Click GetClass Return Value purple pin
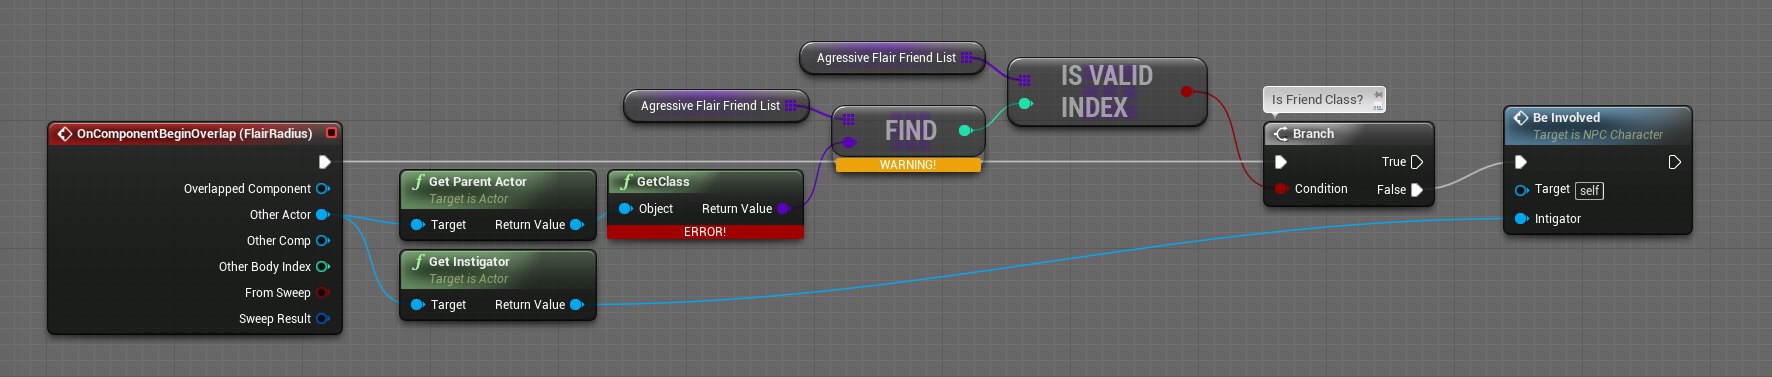 [784, 209]
